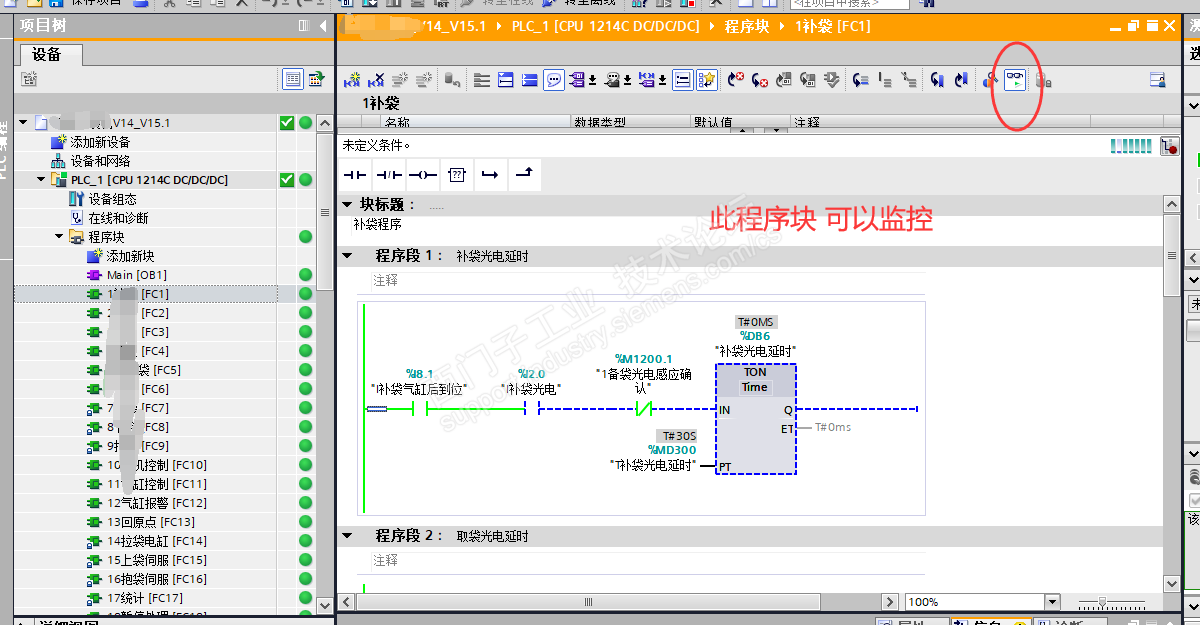Screen dimensions: 1200x625
Task: Click 添加新块 in the tree
Action: (x=130, y=256)
